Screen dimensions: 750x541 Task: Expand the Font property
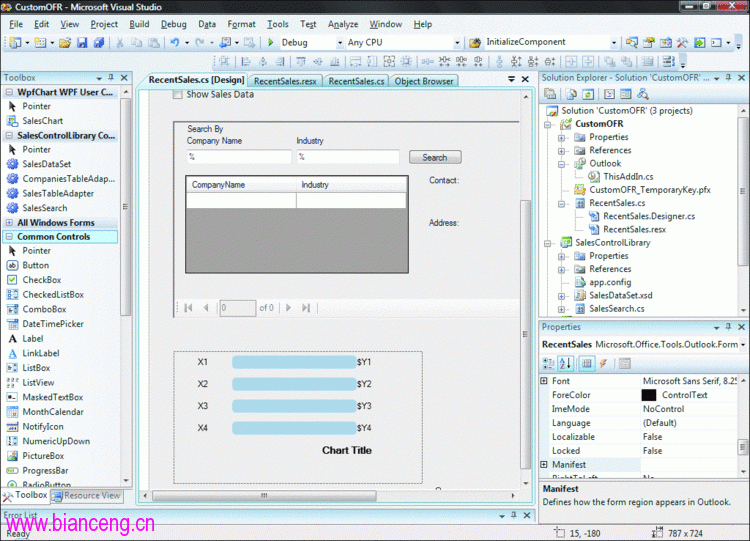coord(544,381)
